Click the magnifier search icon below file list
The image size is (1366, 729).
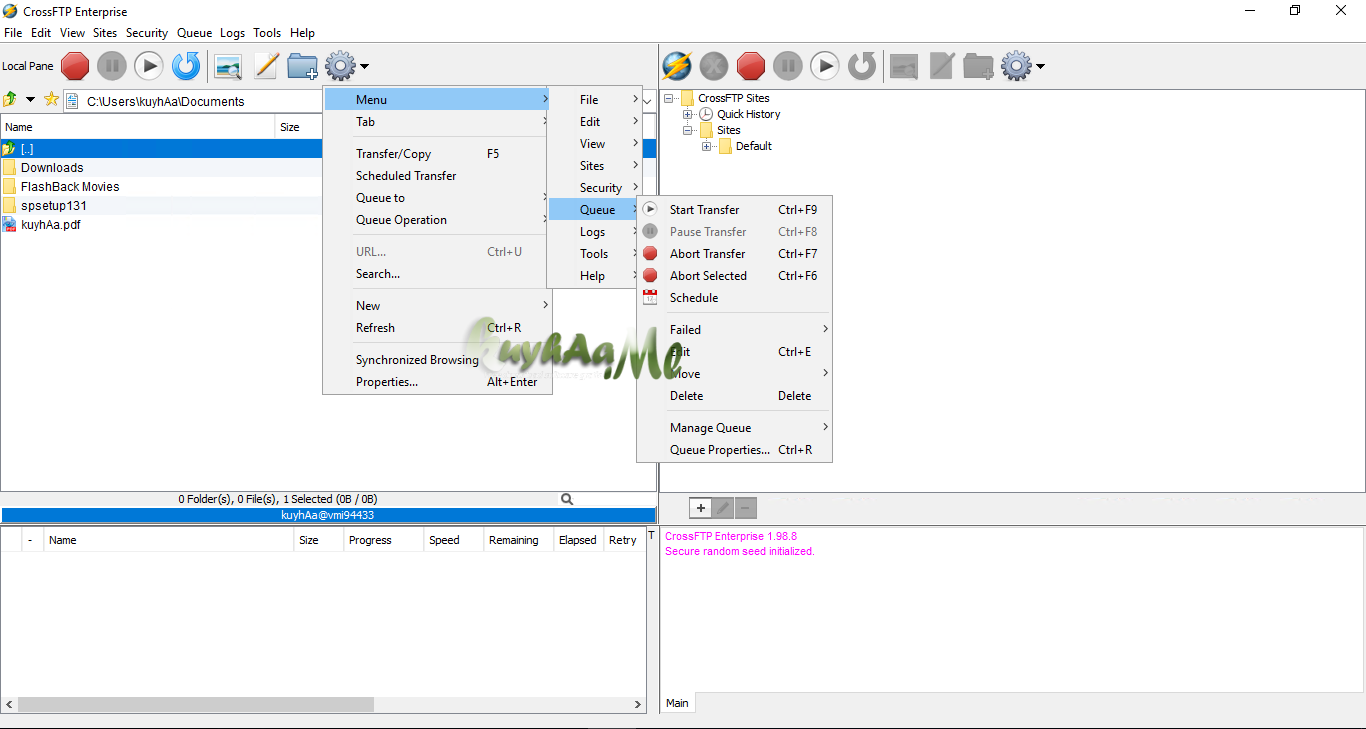(567, 499)
